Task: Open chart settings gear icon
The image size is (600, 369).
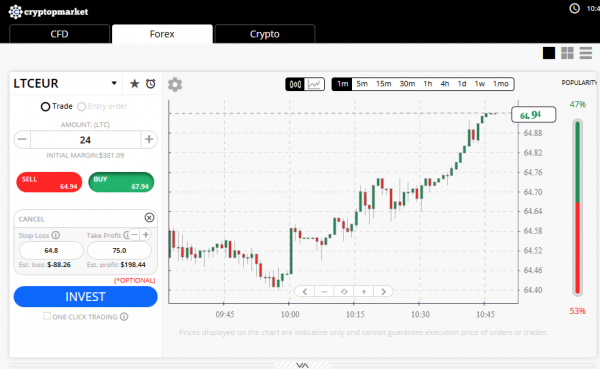Action: tap(175, 85)
